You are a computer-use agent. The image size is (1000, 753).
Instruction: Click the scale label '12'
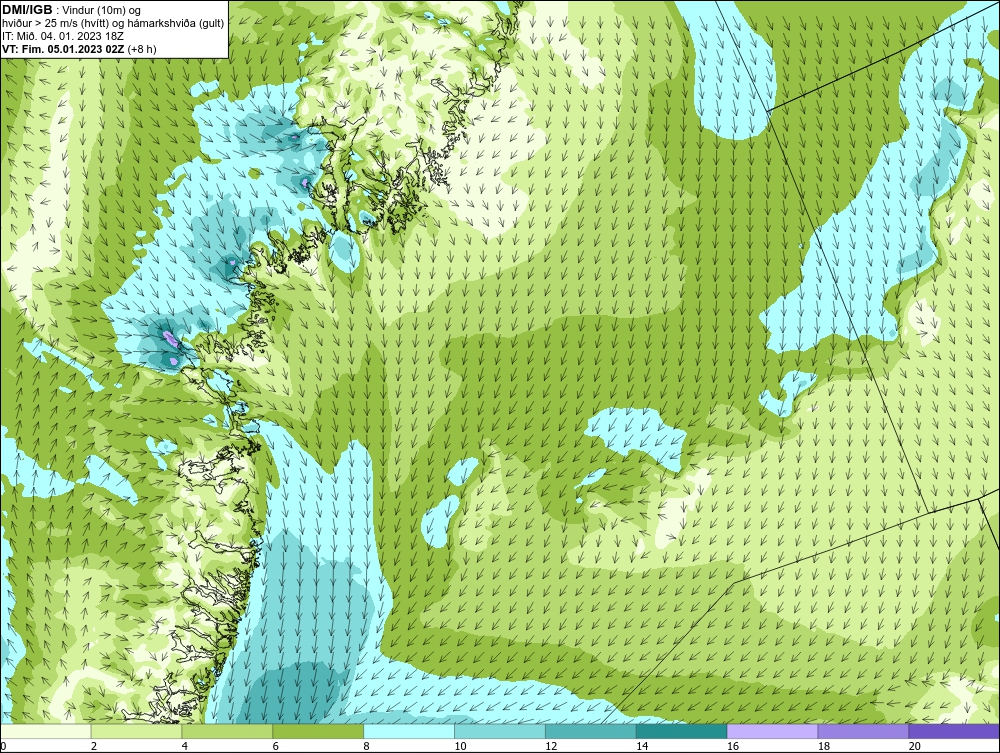point(551,746)
